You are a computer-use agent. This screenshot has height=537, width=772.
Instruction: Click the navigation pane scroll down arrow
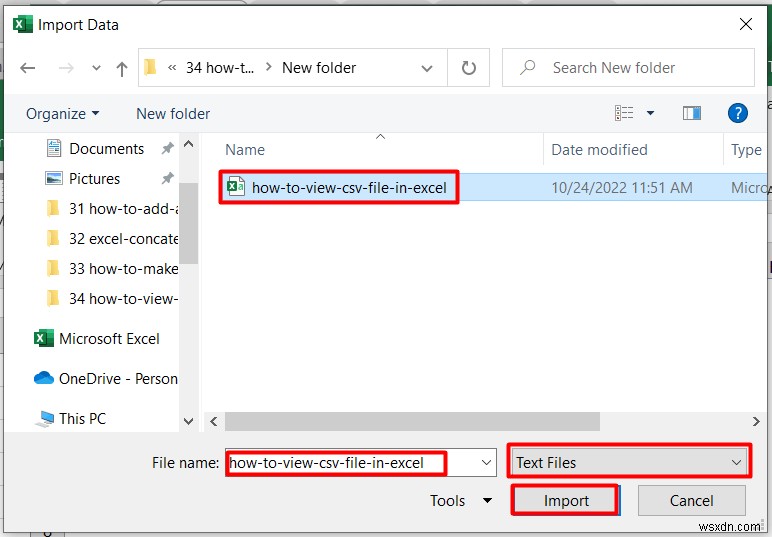point(189,421)
